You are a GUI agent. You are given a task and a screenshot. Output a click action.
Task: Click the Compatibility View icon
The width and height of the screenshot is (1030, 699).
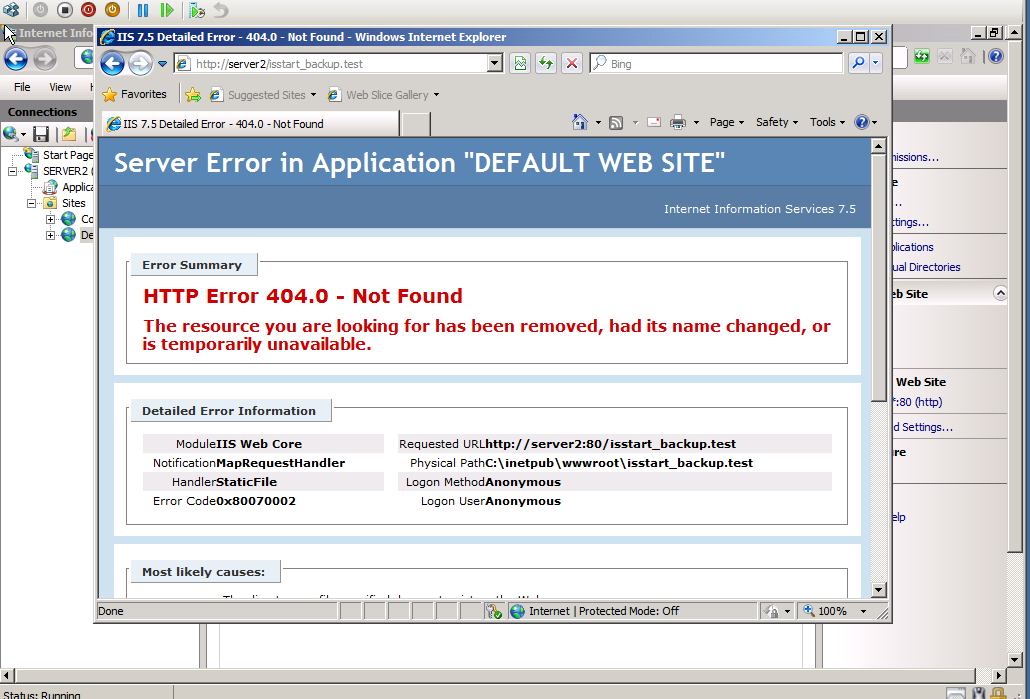[x=520, y=64]
